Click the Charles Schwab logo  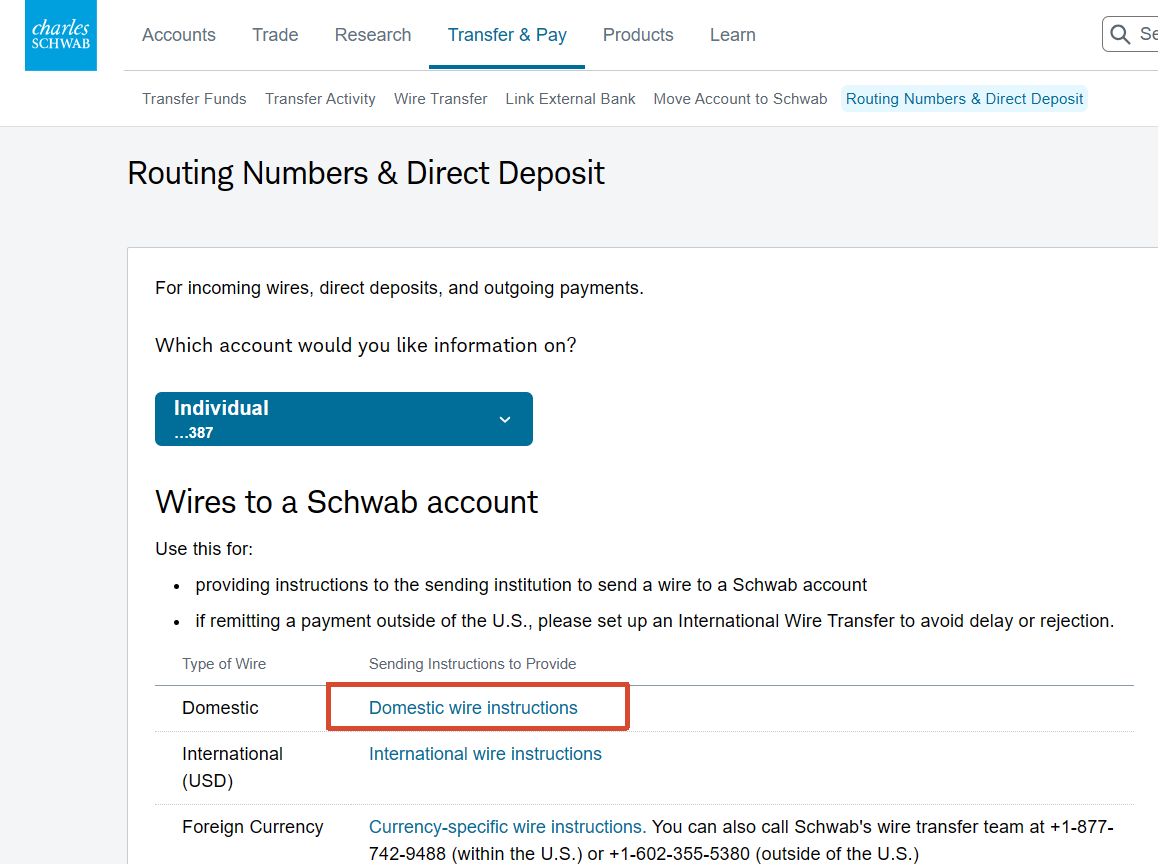tap(61, 35)
